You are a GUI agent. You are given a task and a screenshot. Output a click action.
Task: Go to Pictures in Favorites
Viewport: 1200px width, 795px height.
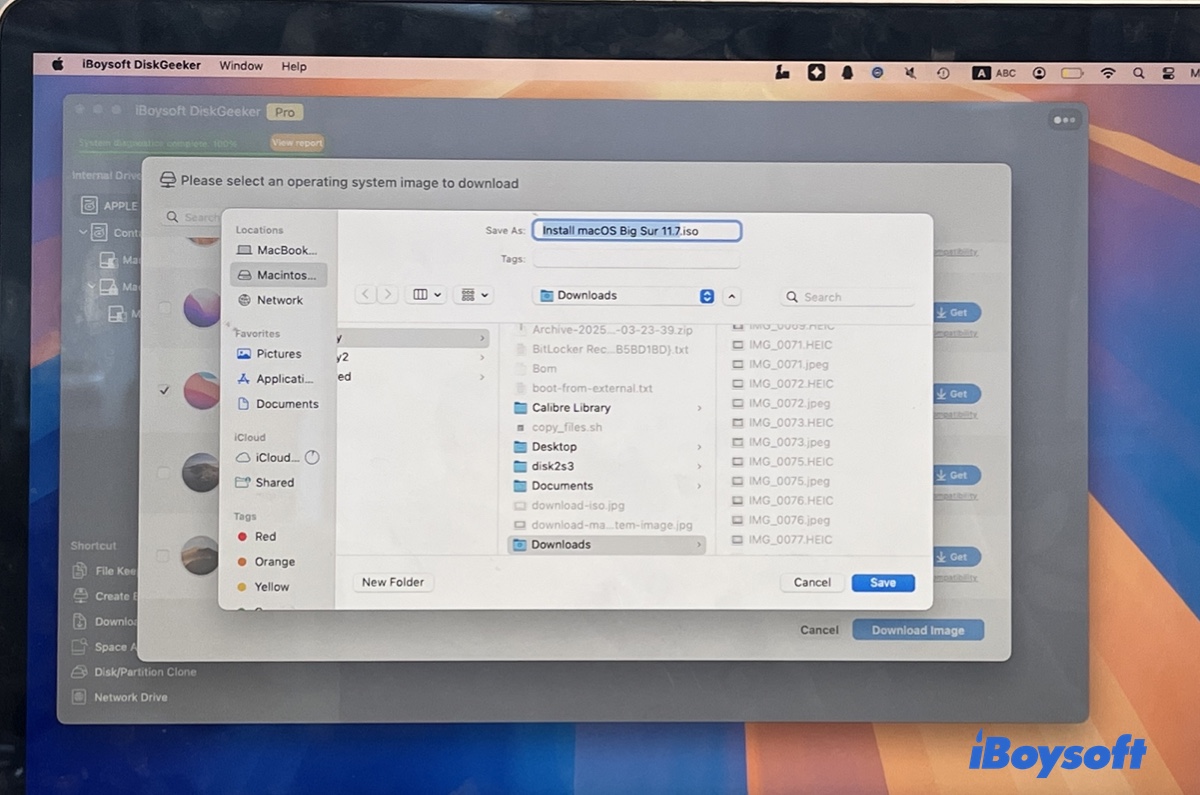[x=268, y=354]
